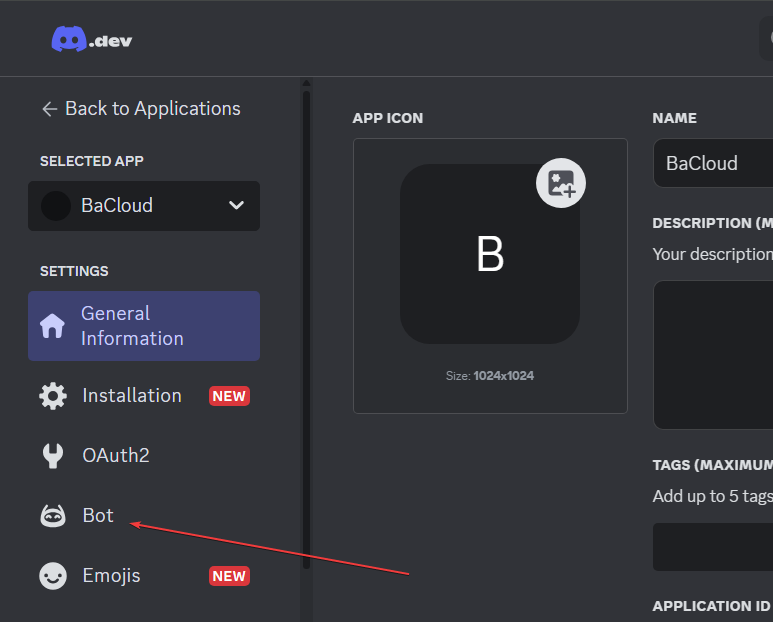Click the Bot robot face icon

click(x=53, y=516)
